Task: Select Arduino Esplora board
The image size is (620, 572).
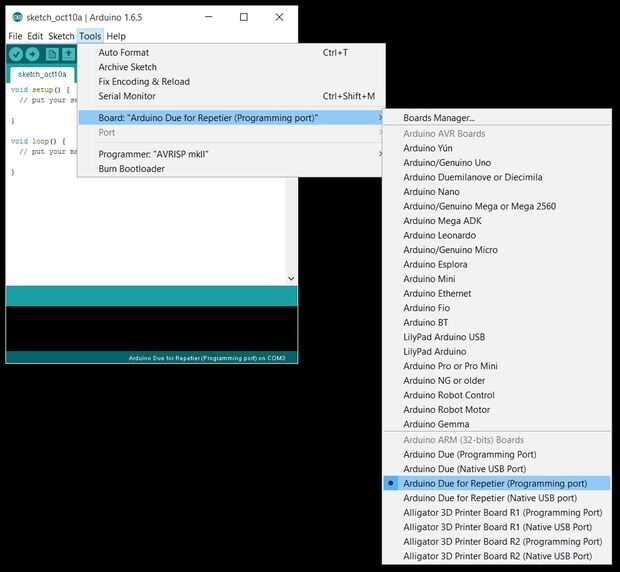Action: pos(497,264)
